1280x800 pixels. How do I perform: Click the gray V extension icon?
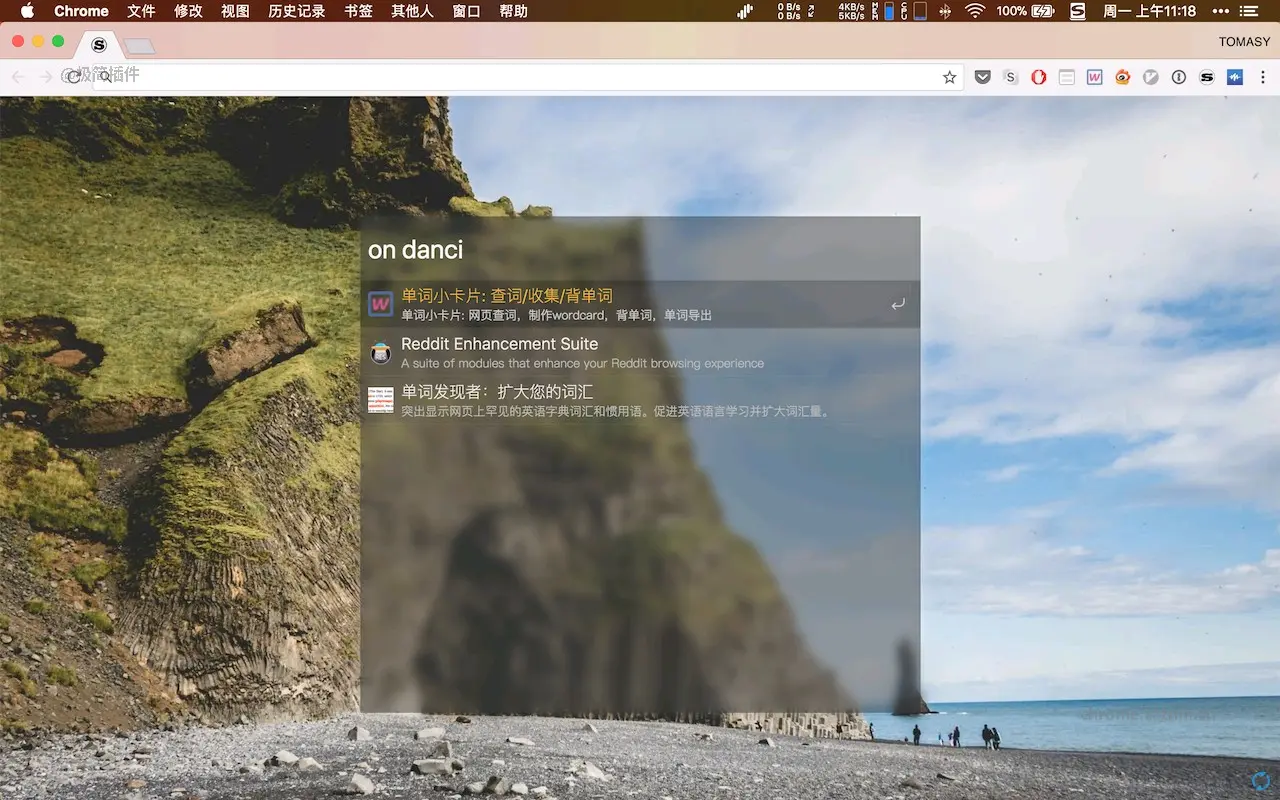[1150, 77]
